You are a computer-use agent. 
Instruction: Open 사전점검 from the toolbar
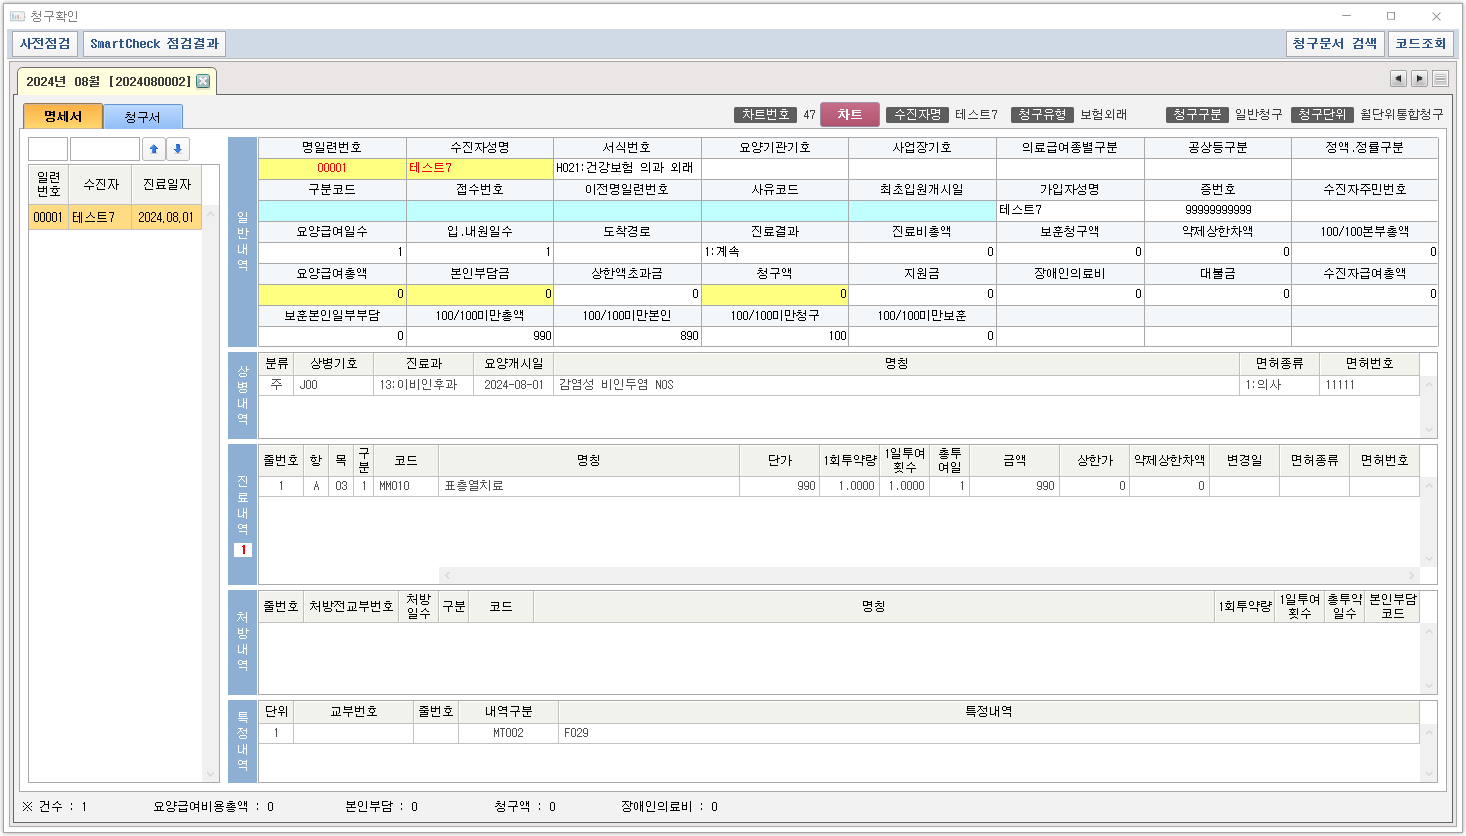tap(45, 43)
